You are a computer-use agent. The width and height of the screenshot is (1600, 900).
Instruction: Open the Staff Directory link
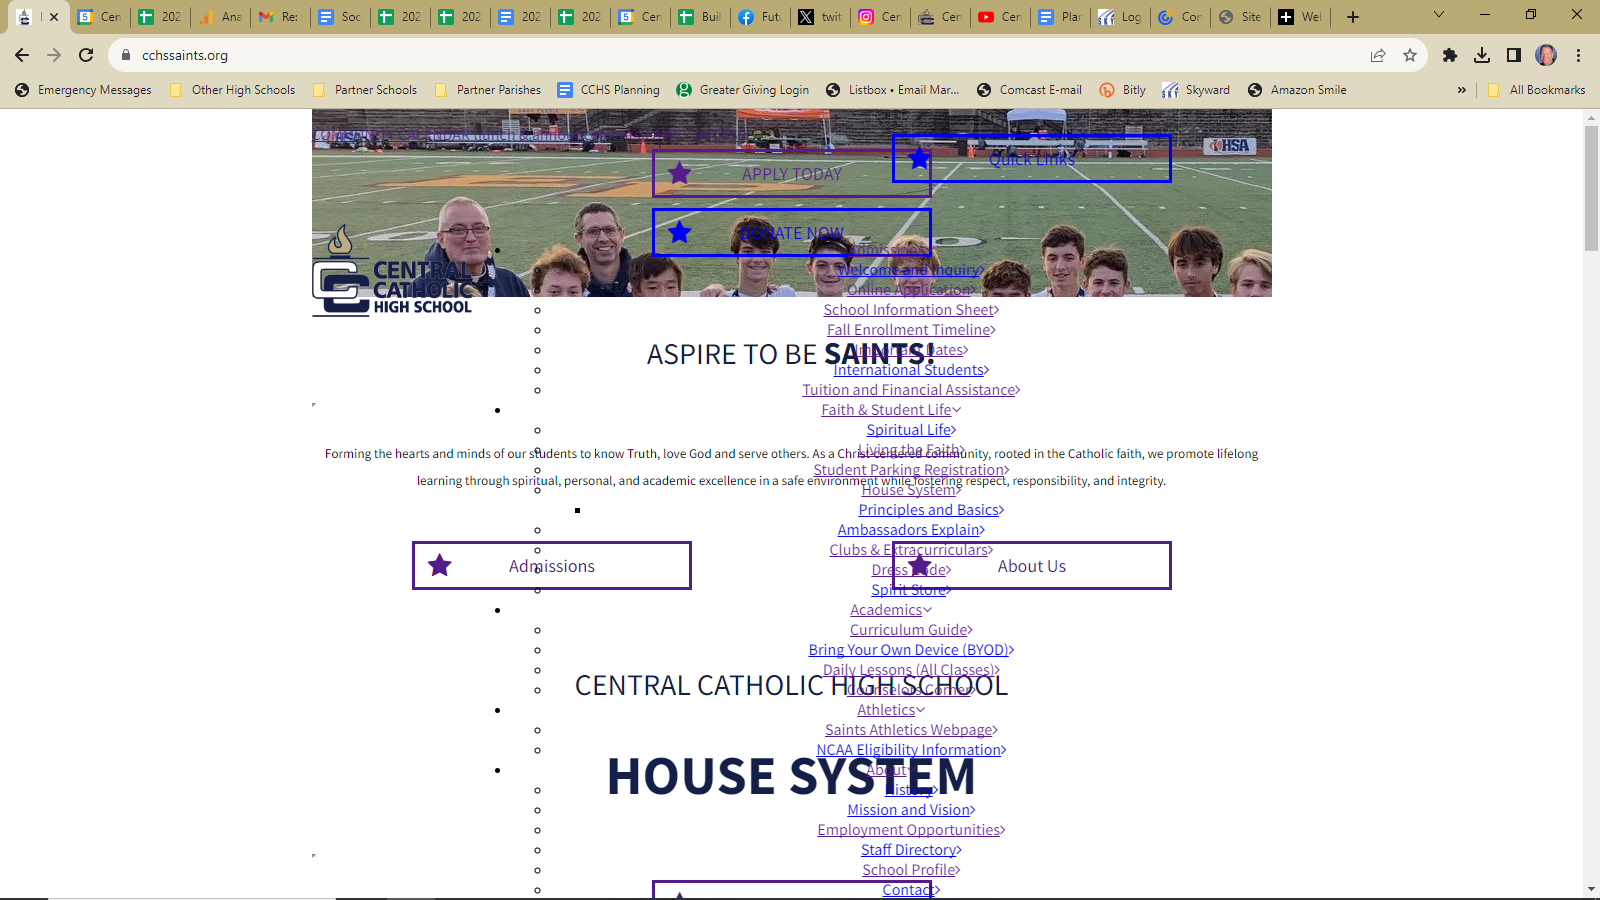[910, 849]
